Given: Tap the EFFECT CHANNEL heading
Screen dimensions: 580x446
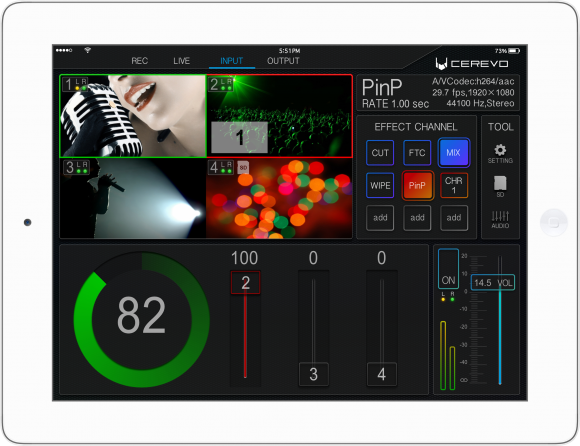Looking at the screenshot, I should 416,127.
